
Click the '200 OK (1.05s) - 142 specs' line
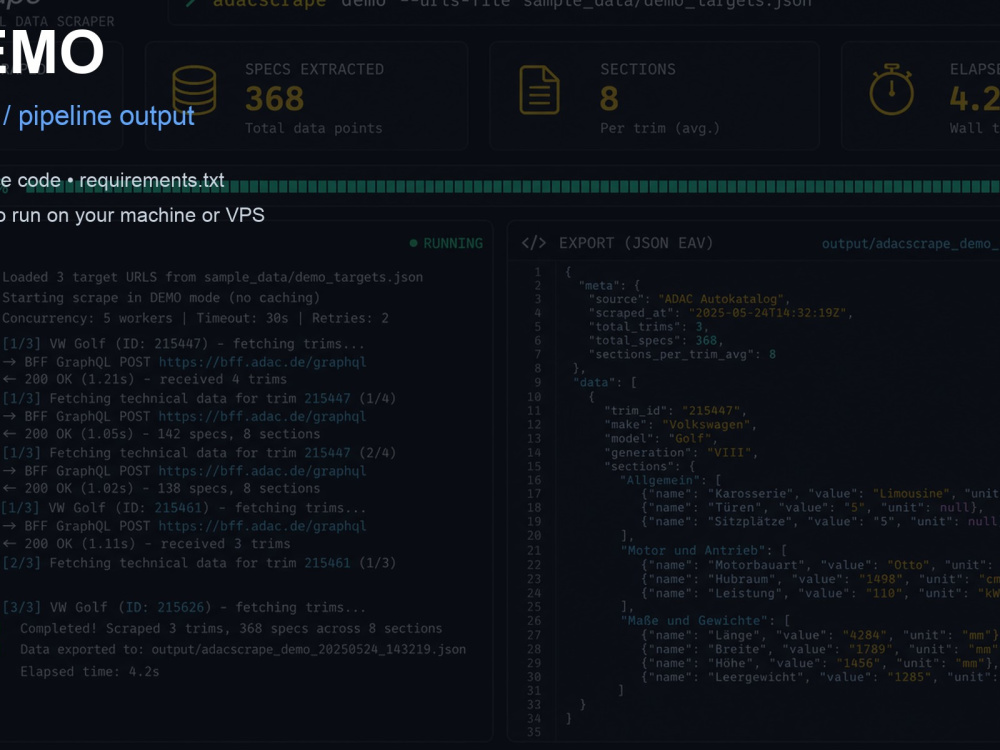click(161, 434)
